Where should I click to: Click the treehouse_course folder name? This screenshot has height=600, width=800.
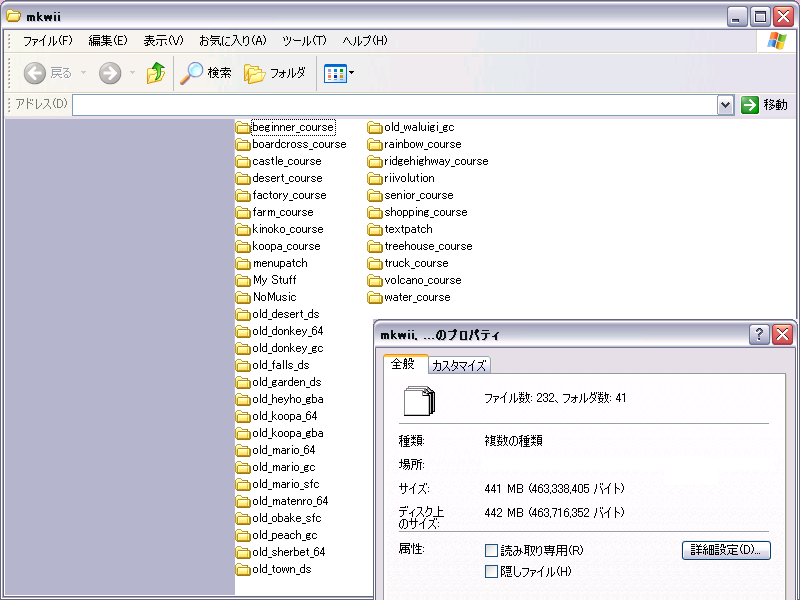(429, 246)
